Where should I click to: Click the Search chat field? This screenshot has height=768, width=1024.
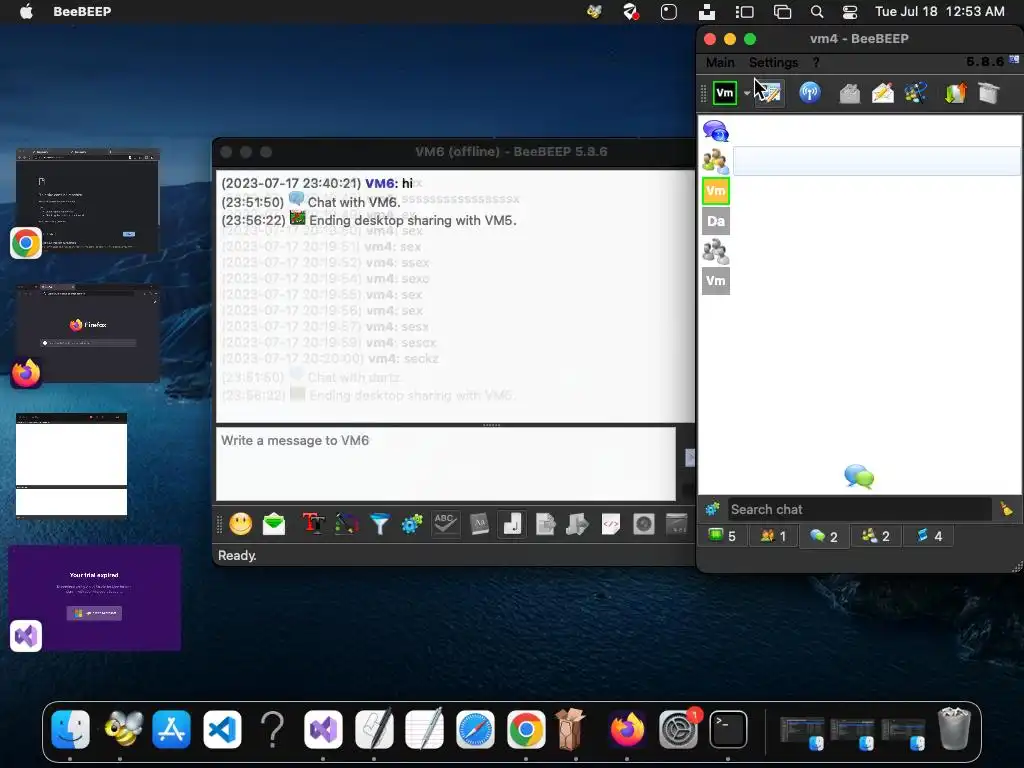point(859,509)
